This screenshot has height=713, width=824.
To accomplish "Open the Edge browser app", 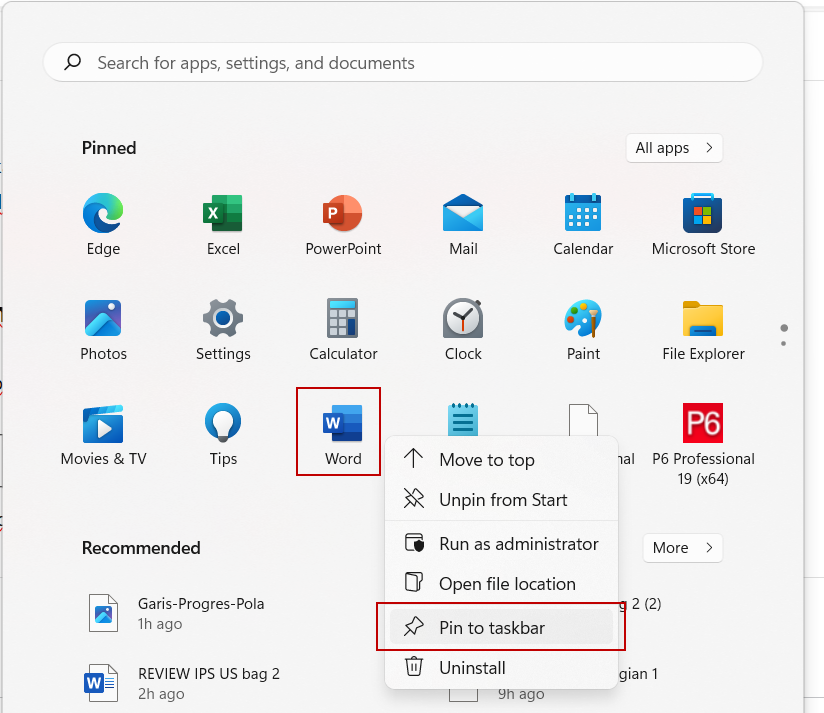I will click(103, 224).
